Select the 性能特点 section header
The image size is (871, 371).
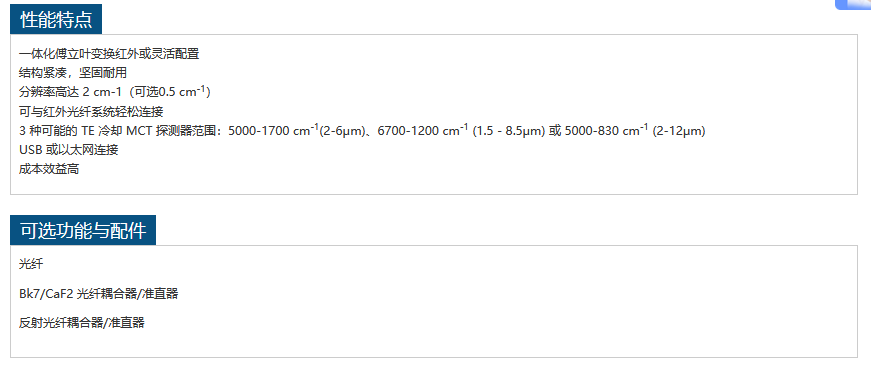pos(56,20)
